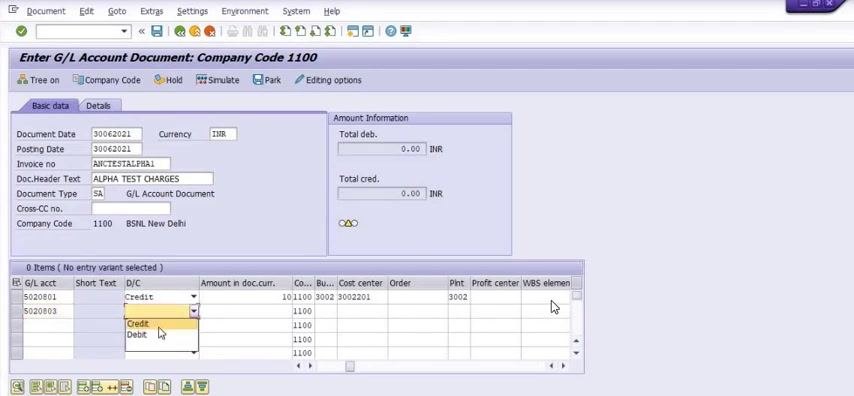Click the Currency field showing INR
Viewport: 854px width, 396px height.
(223, 134)
